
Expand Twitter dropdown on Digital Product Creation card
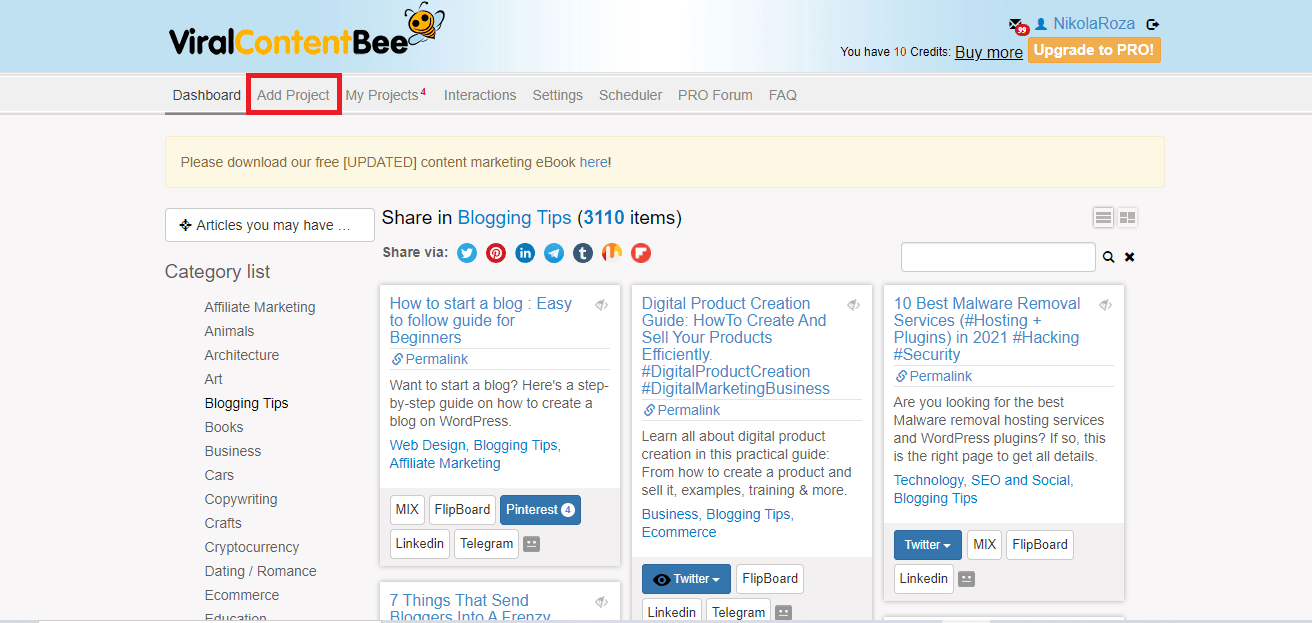coord(686,579)
